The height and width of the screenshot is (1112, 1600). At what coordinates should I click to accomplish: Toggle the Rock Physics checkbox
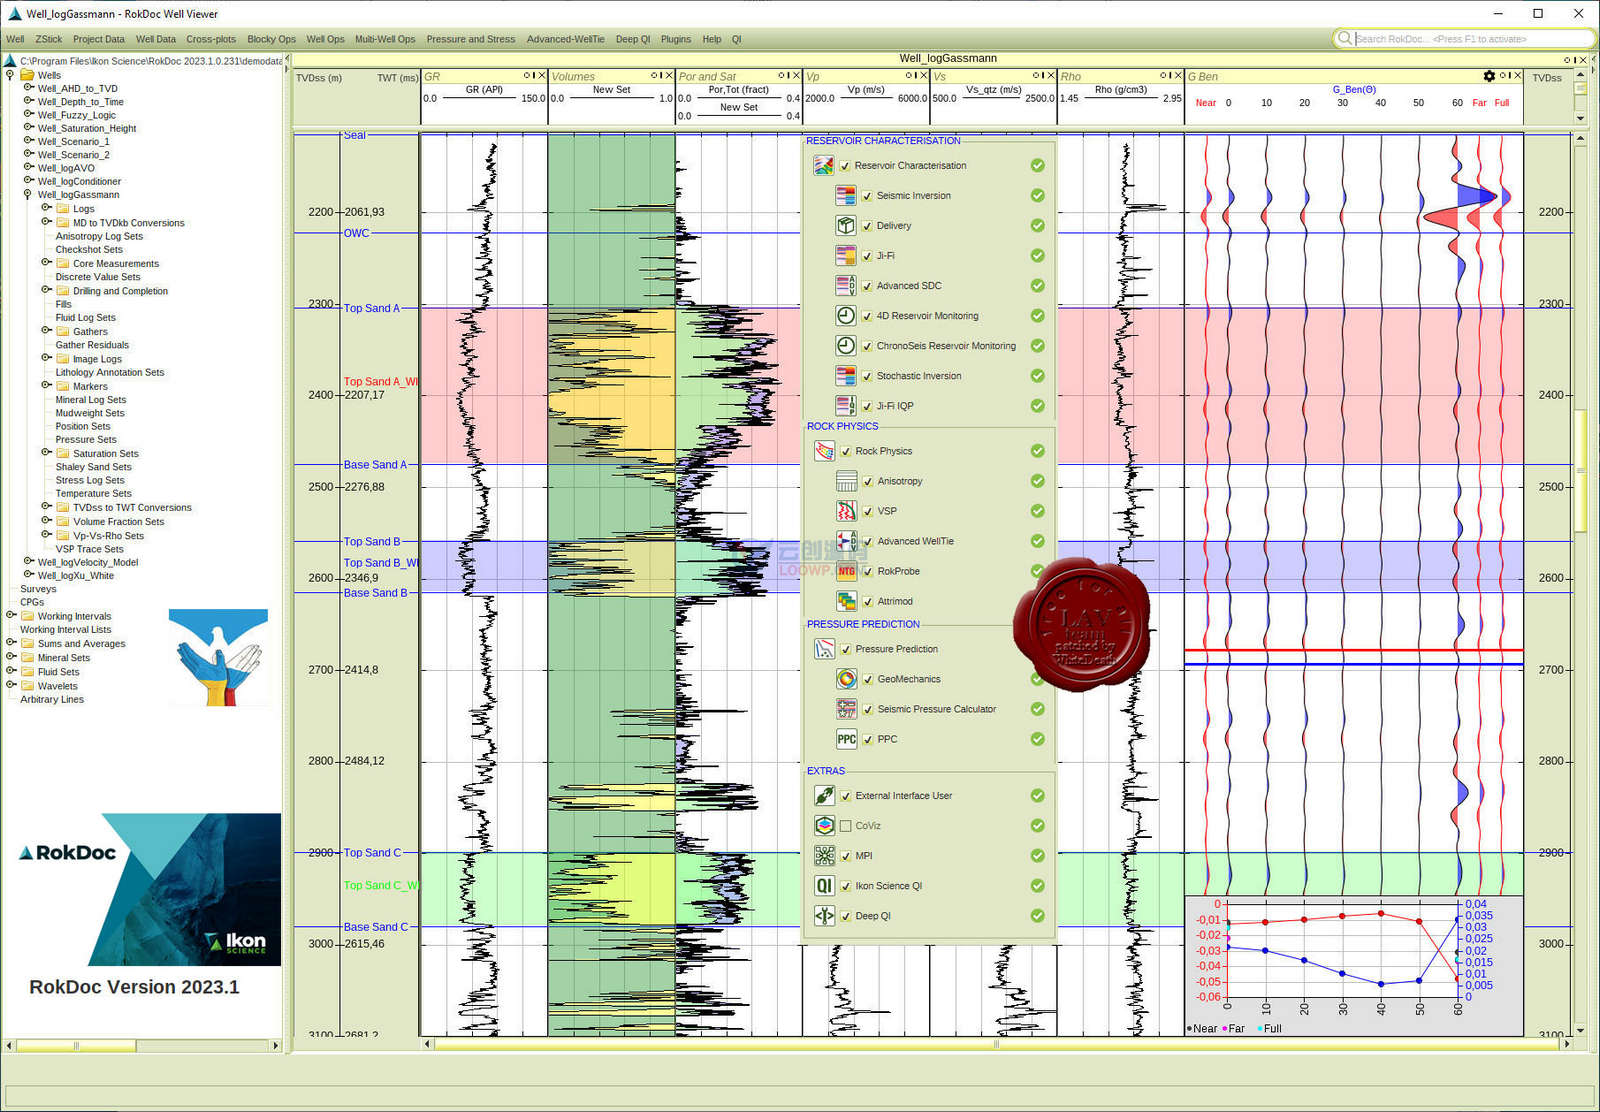pyautogui.click(x=846, y=451)
